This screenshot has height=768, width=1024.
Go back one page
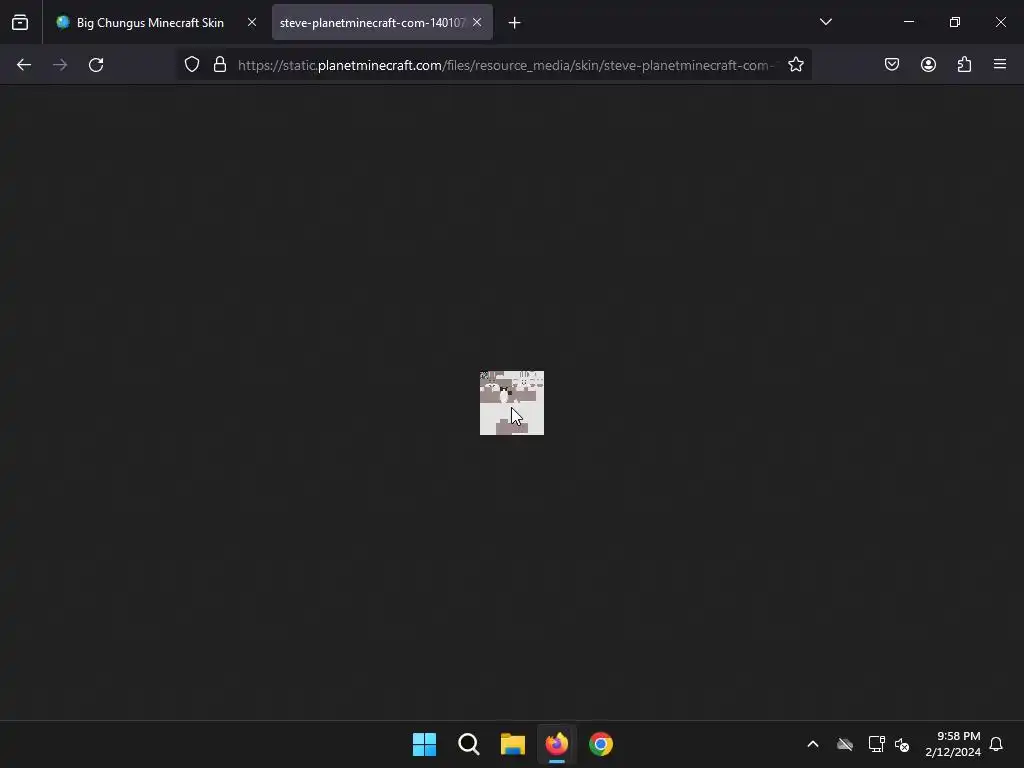24,65
